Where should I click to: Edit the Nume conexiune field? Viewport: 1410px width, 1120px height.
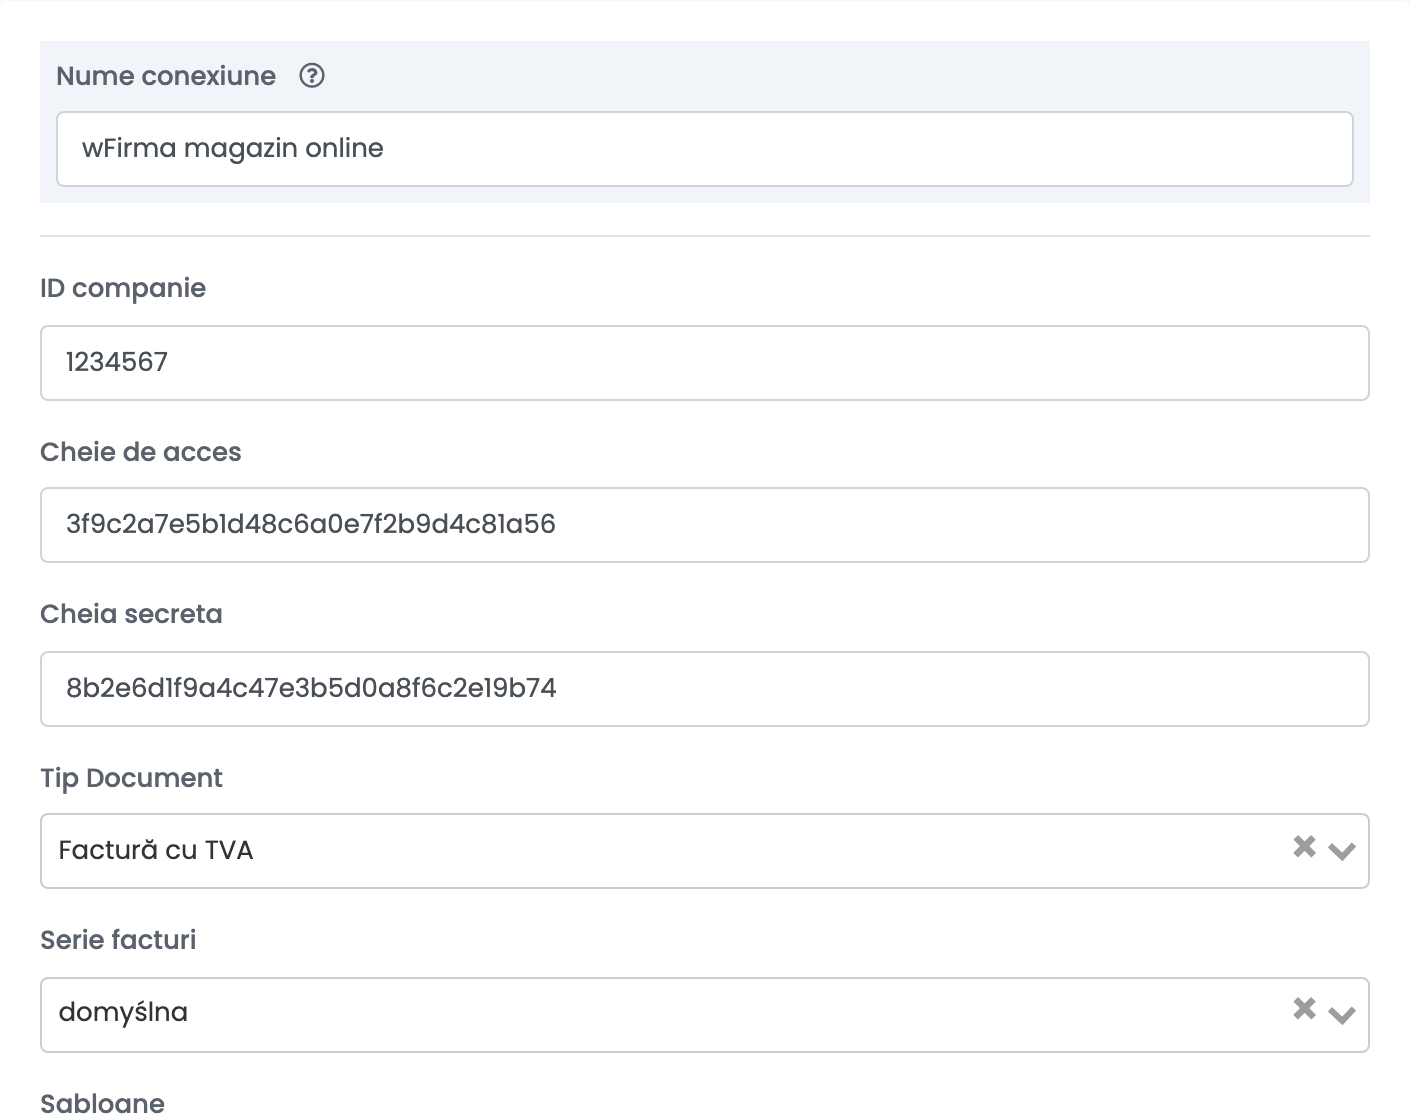click(x=705, y=149)
